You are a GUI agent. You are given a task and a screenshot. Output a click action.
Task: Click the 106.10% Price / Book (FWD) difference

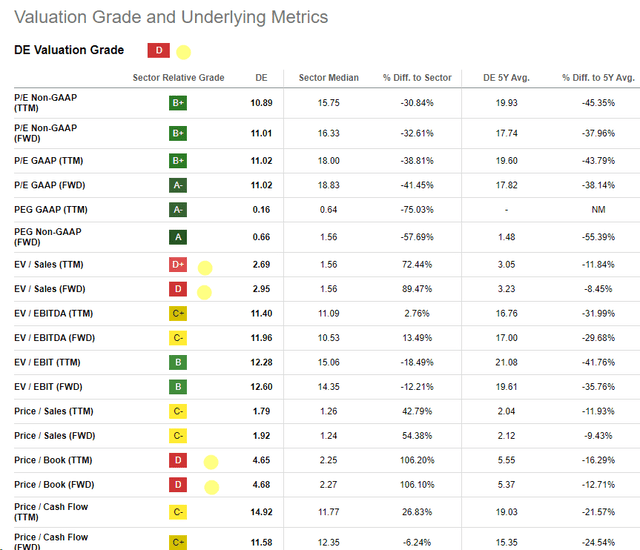coord(417,485)
